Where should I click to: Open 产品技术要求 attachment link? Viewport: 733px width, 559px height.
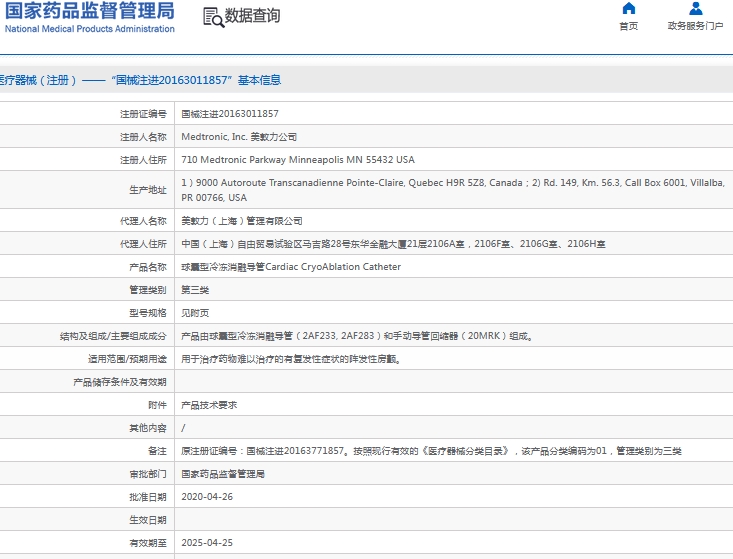coord(209,405)
